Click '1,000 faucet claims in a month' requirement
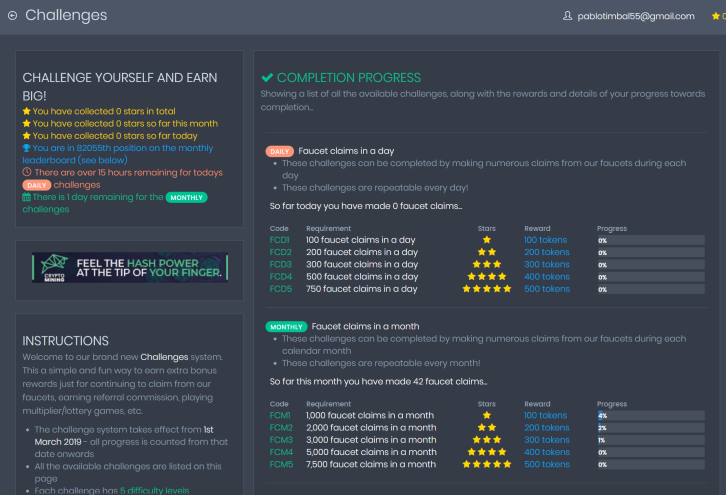This screenshot has height=495, width=726. [x=370, y=415]
